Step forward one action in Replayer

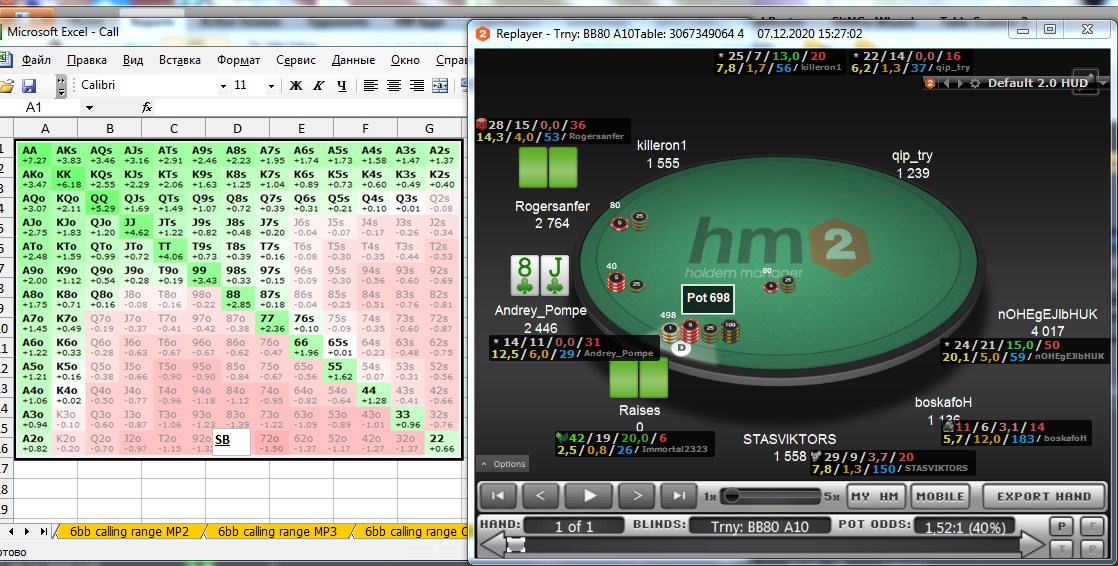637,496
